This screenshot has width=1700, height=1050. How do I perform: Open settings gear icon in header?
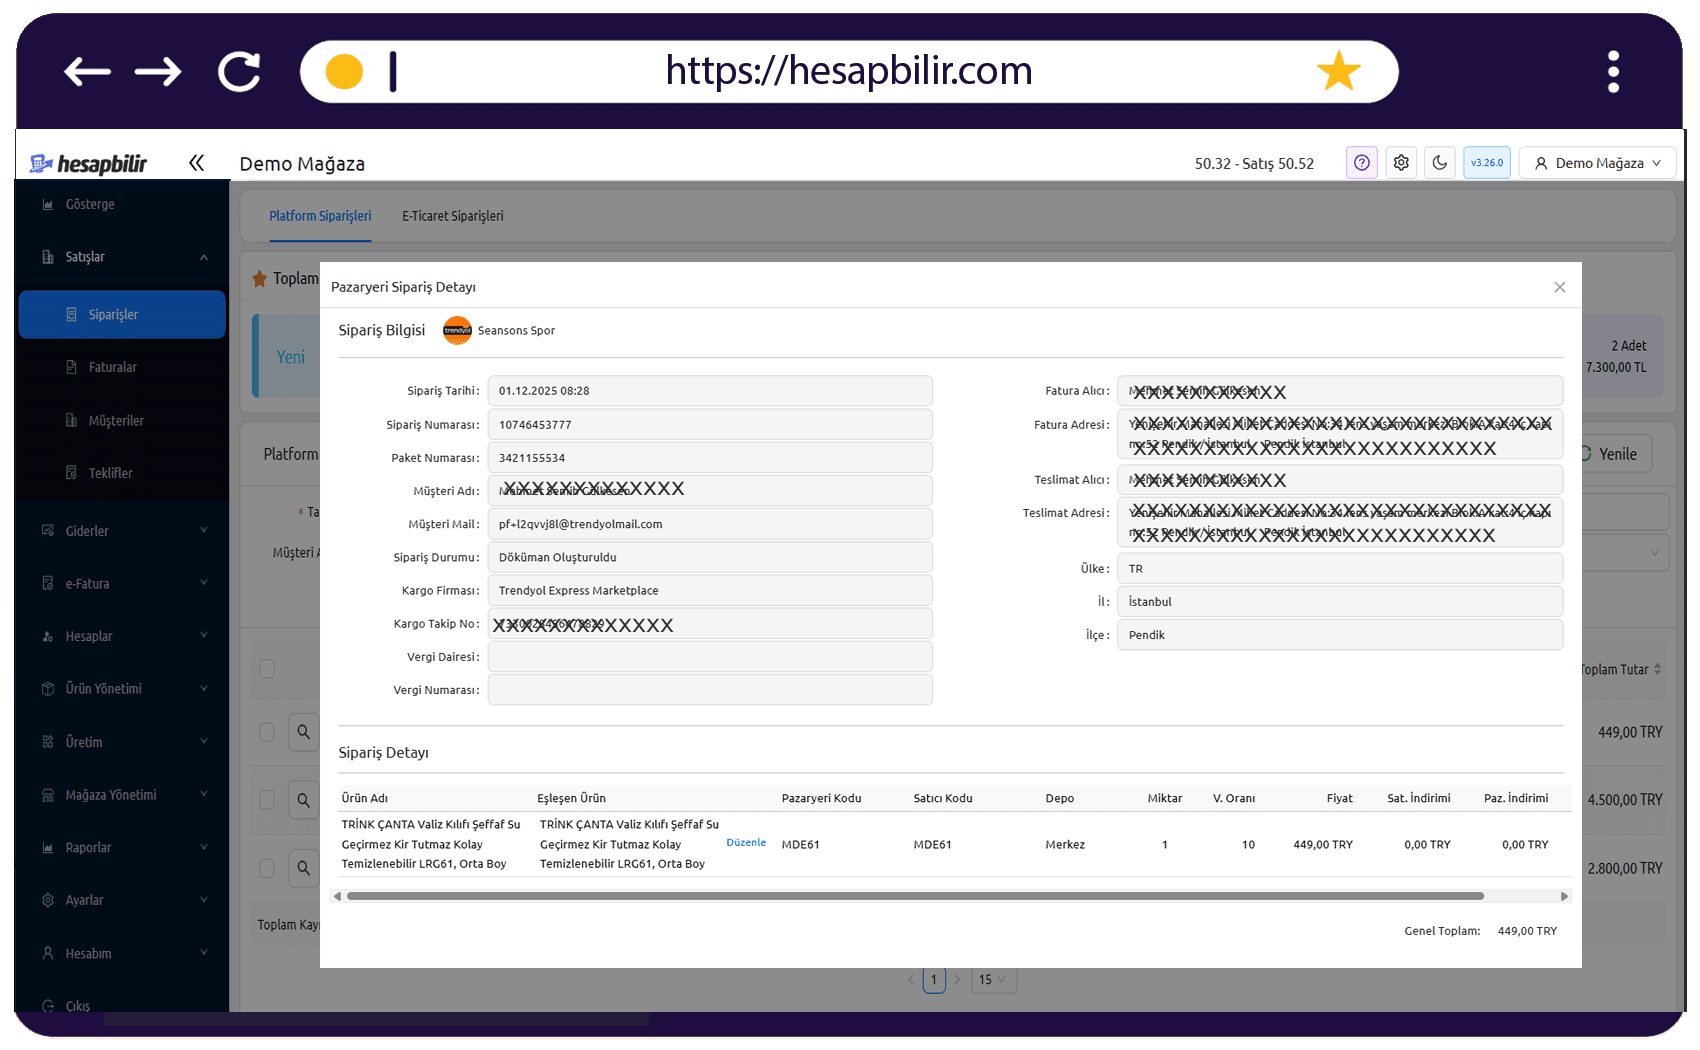pos(1401,163)
